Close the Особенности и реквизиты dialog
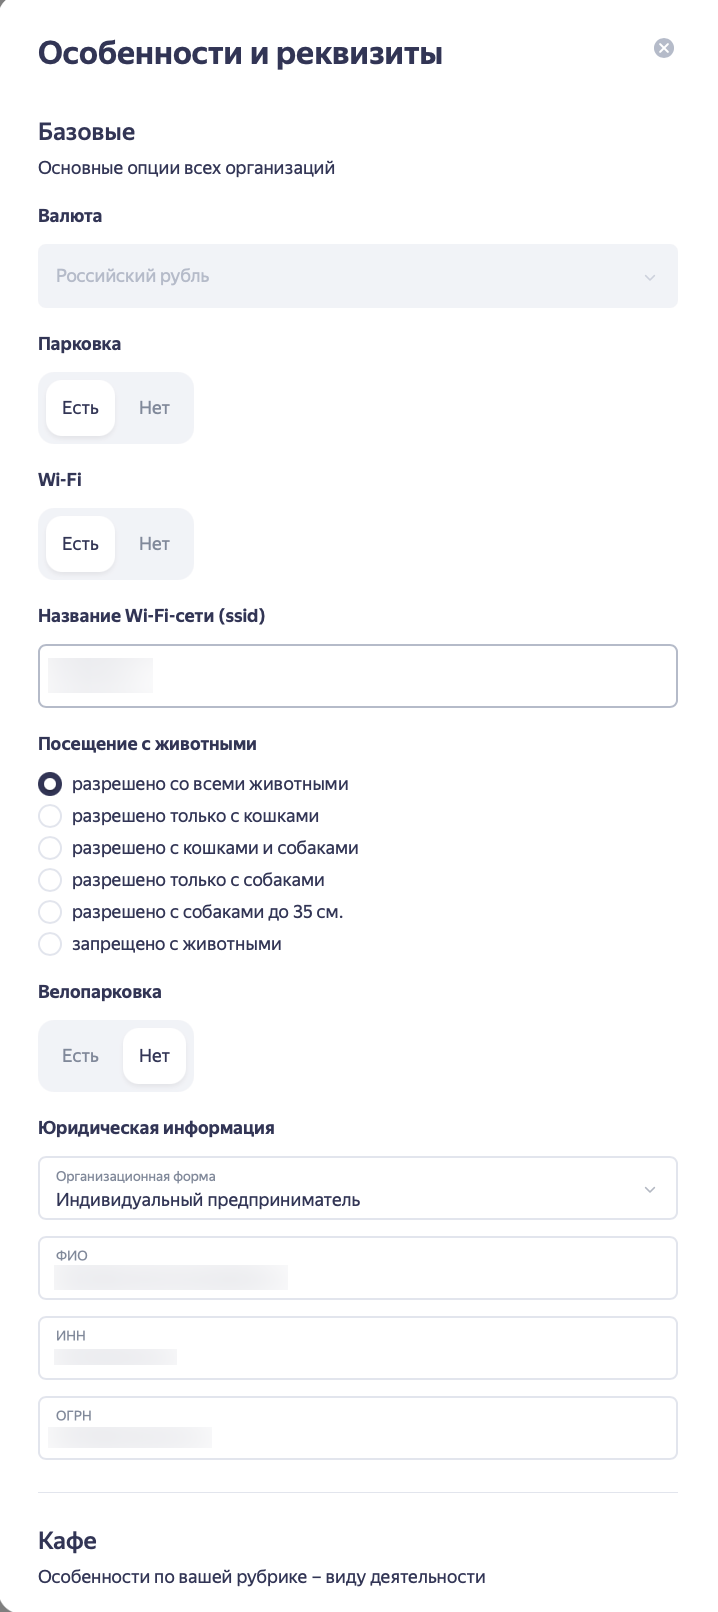This screenshot has width=718, height=1612. pos(664,48)
